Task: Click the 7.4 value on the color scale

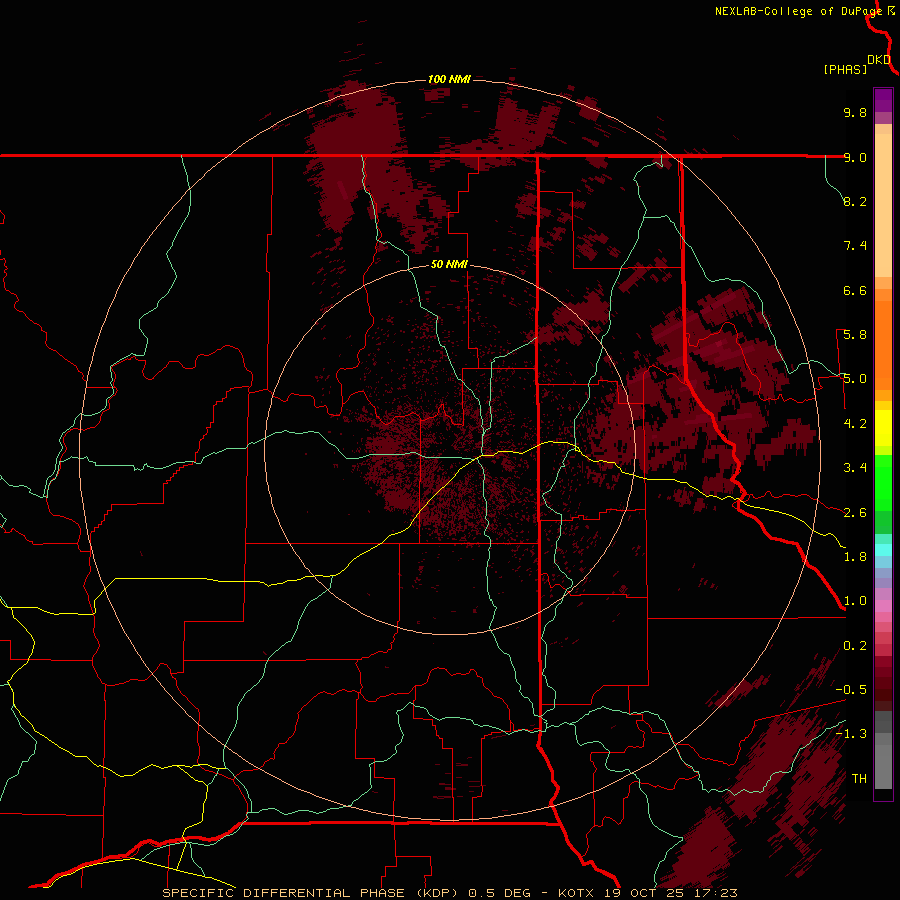Action: (855, 246)
